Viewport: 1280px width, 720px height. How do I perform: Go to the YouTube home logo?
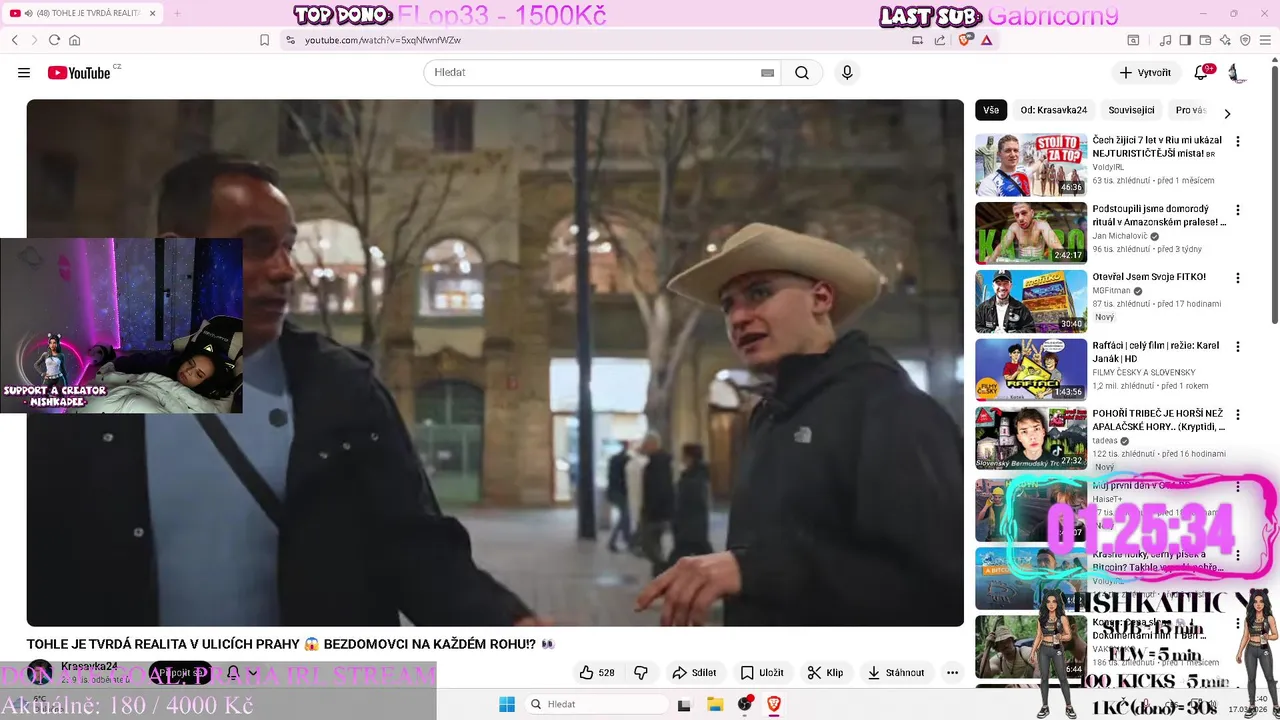pyautogui.click(x=79, y=73)
